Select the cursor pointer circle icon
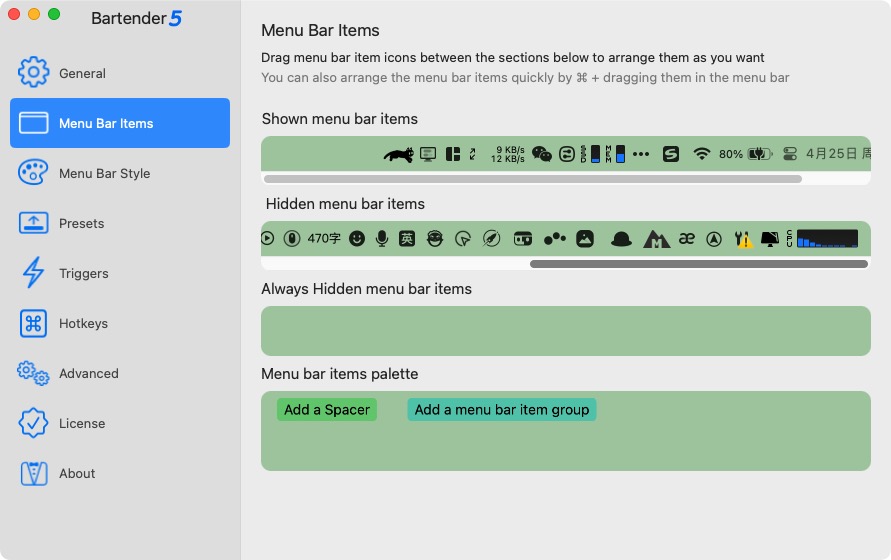This screenshot has height=560, width=891. tap(463, 239)
